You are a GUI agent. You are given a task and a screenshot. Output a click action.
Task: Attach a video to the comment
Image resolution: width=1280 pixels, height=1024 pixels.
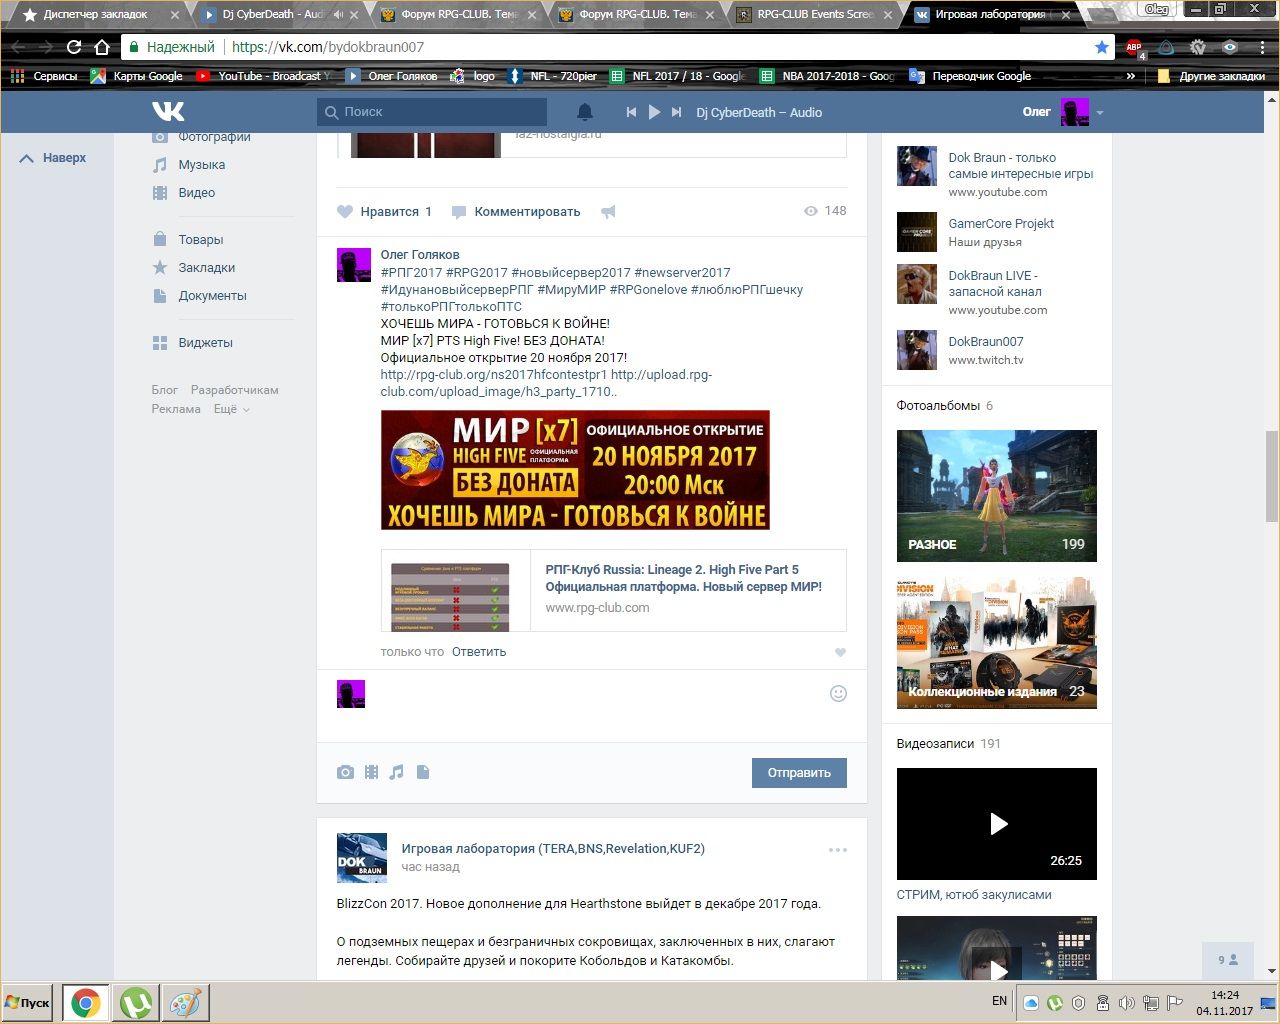pos(371,772)
